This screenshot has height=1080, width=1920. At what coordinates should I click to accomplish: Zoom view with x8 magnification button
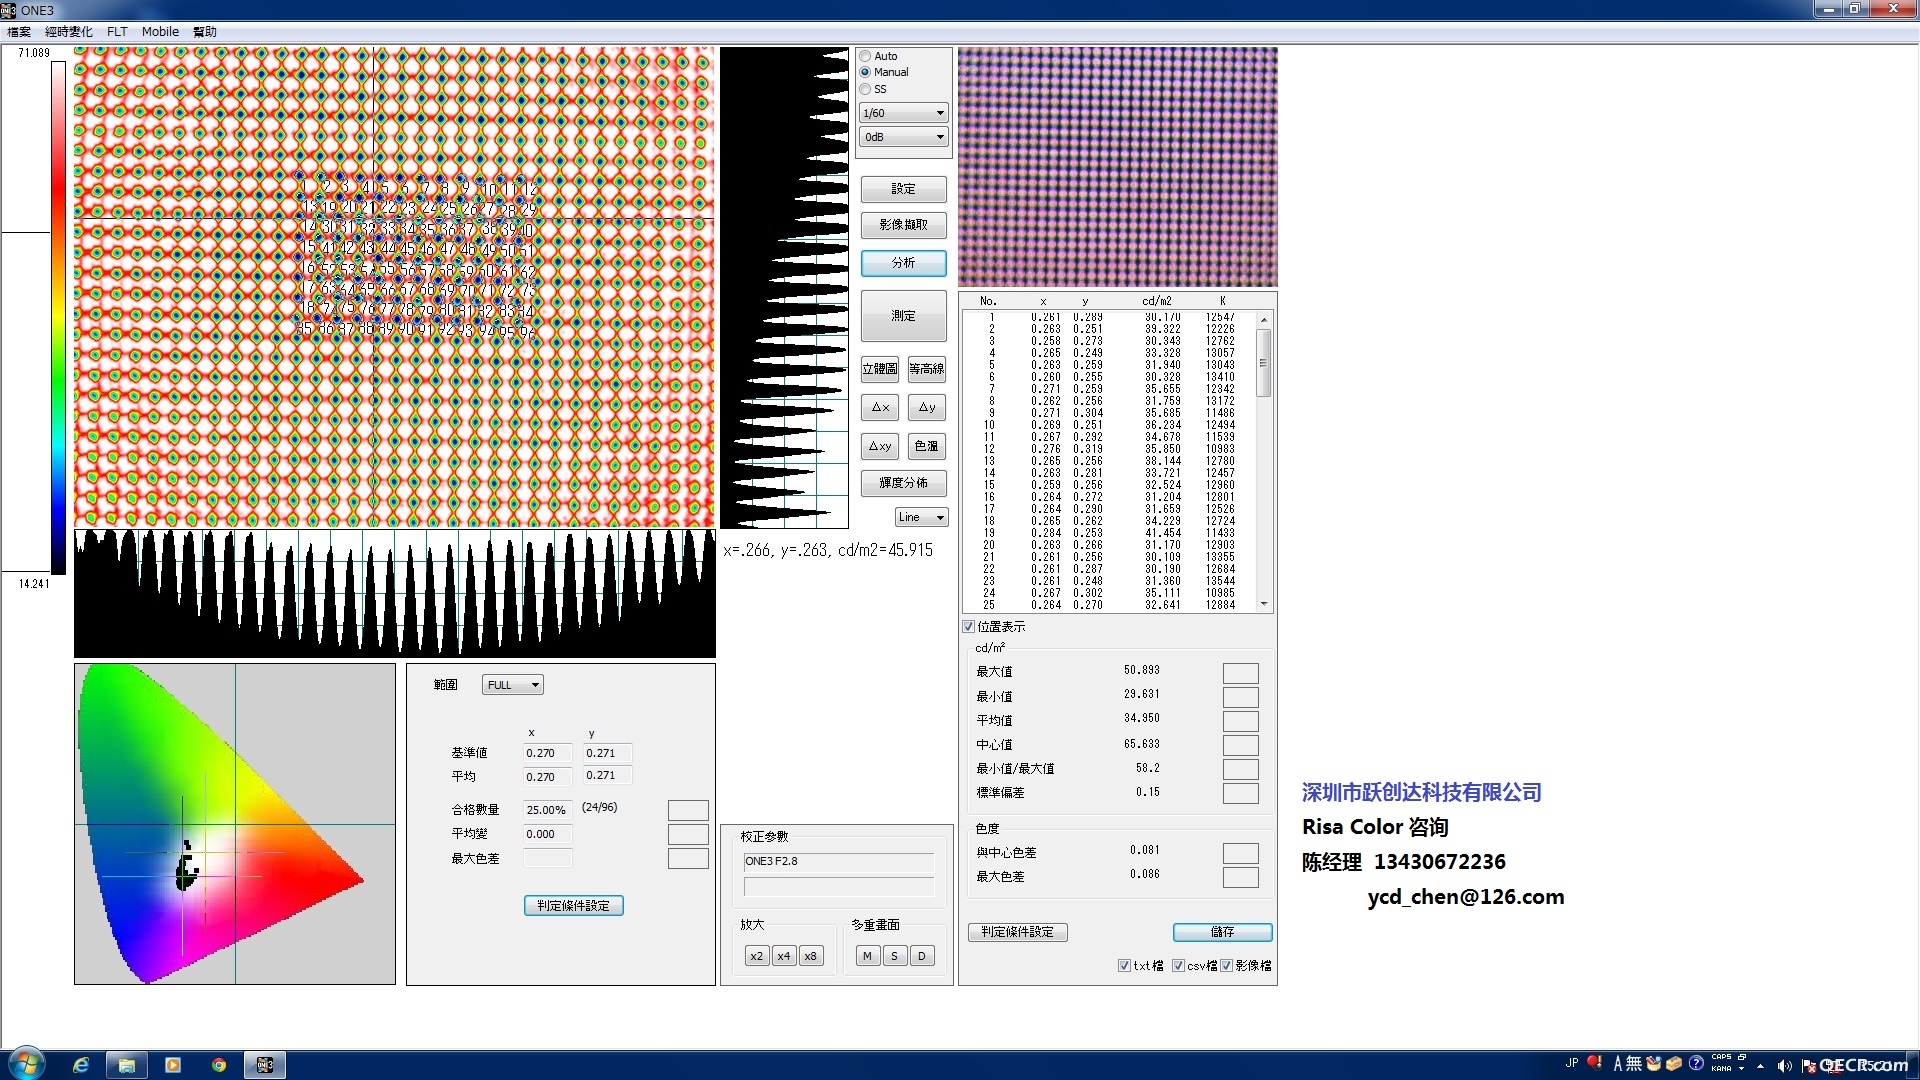click(x=811, y=956)
